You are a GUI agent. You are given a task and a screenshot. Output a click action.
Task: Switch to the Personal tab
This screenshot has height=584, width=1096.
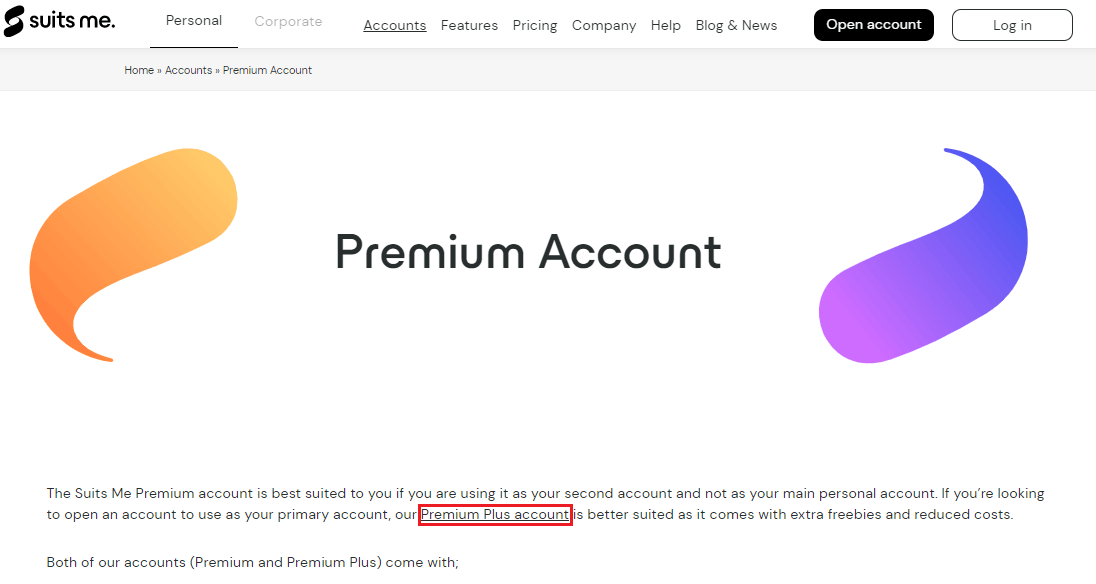(194, 21)
